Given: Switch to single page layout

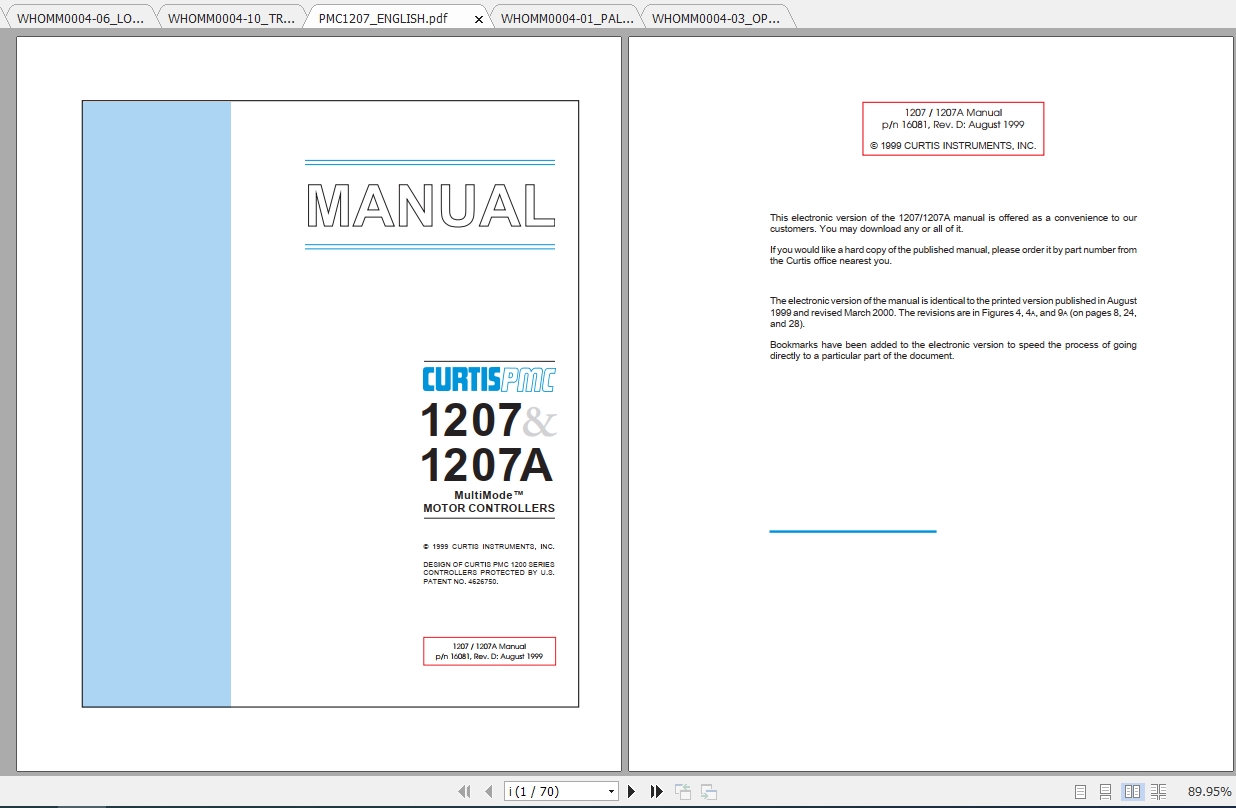Looking at the screenshot, I should point(1080,791).
